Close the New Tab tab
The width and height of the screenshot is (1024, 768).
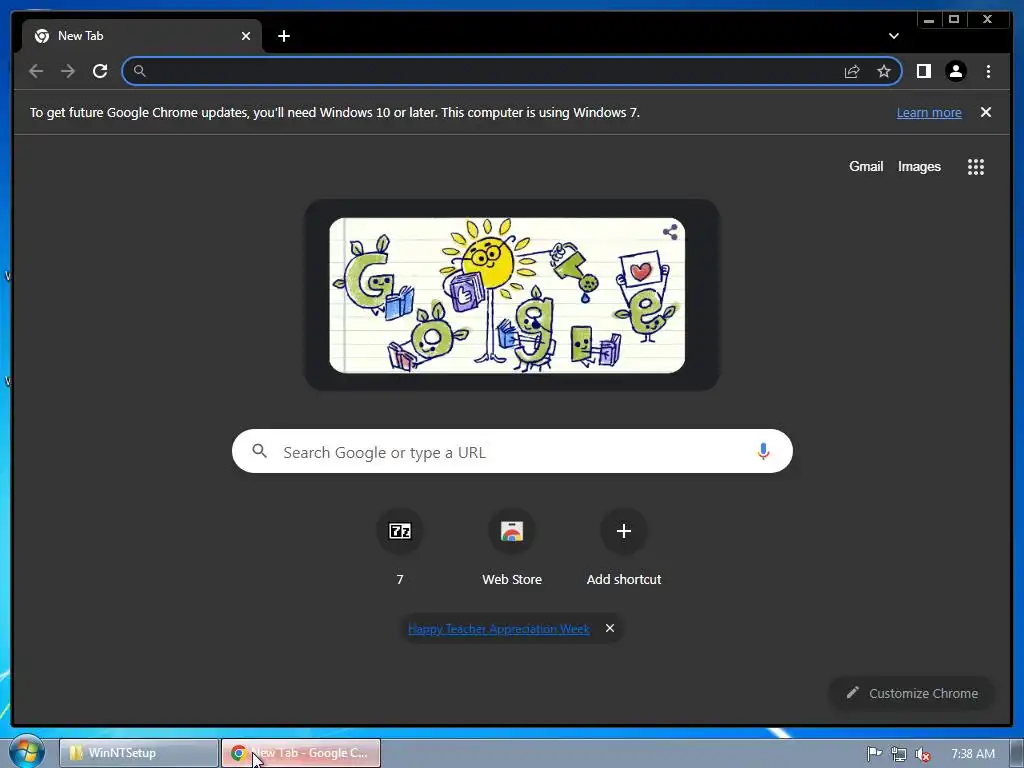point(246,36)
